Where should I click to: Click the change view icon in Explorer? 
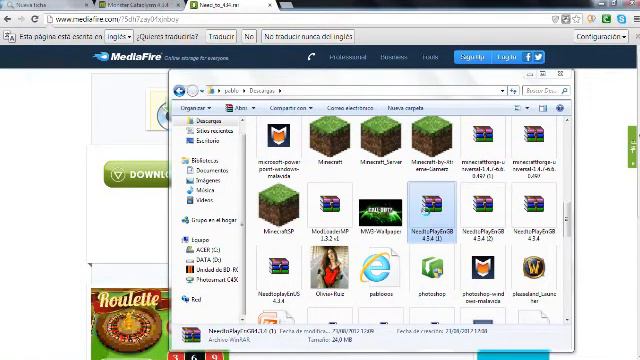point(518,108)
